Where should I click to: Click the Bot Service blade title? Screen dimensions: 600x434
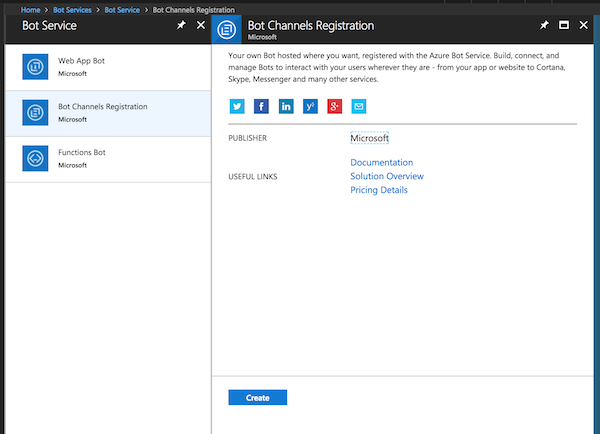(x=49, y=26)
